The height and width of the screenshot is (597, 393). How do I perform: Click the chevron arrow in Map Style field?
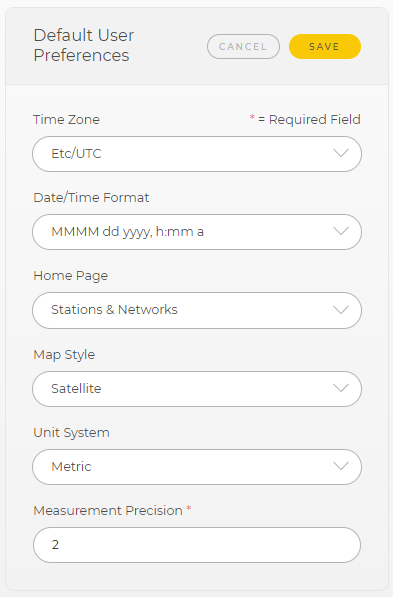tap(341, 388)
